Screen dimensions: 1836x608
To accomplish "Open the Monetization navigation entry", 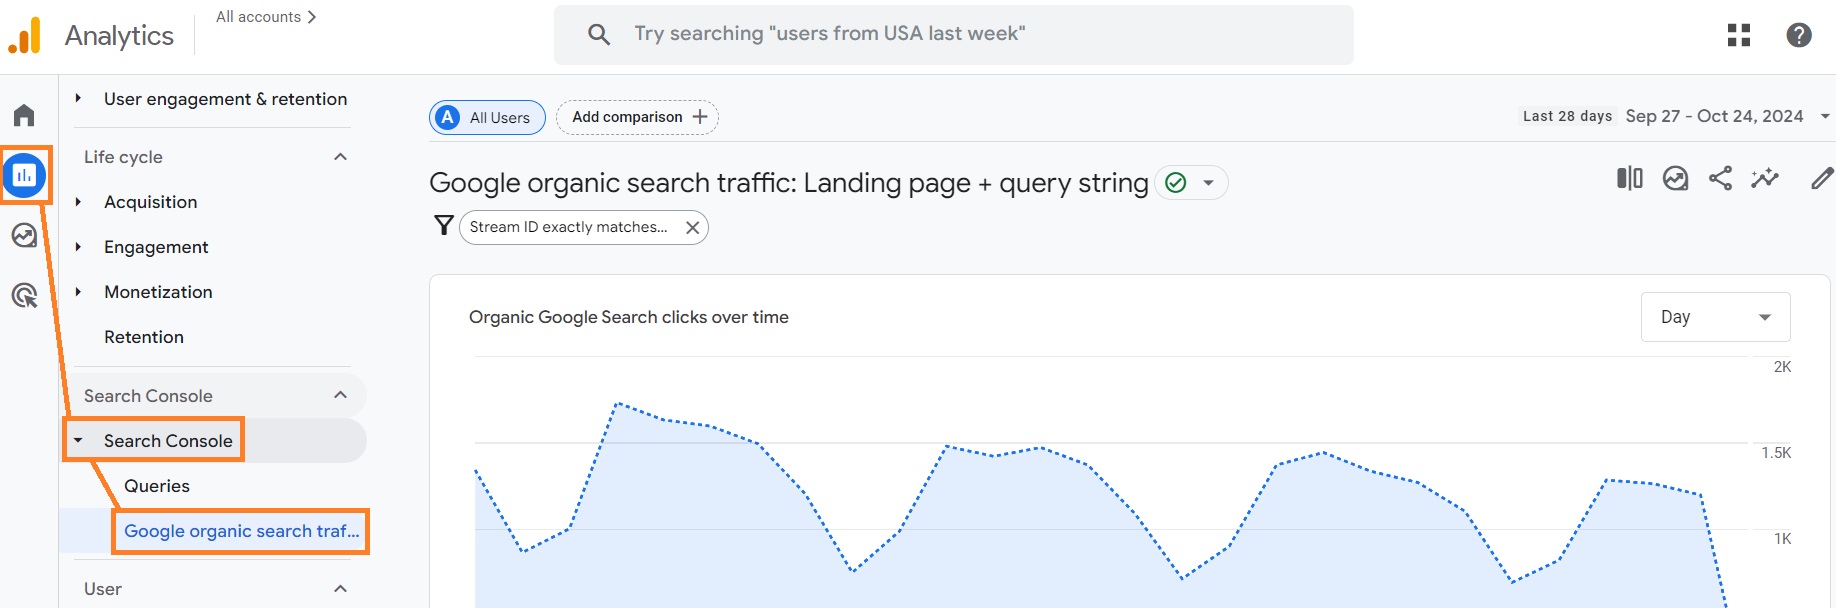I will (x=158, y=291).
